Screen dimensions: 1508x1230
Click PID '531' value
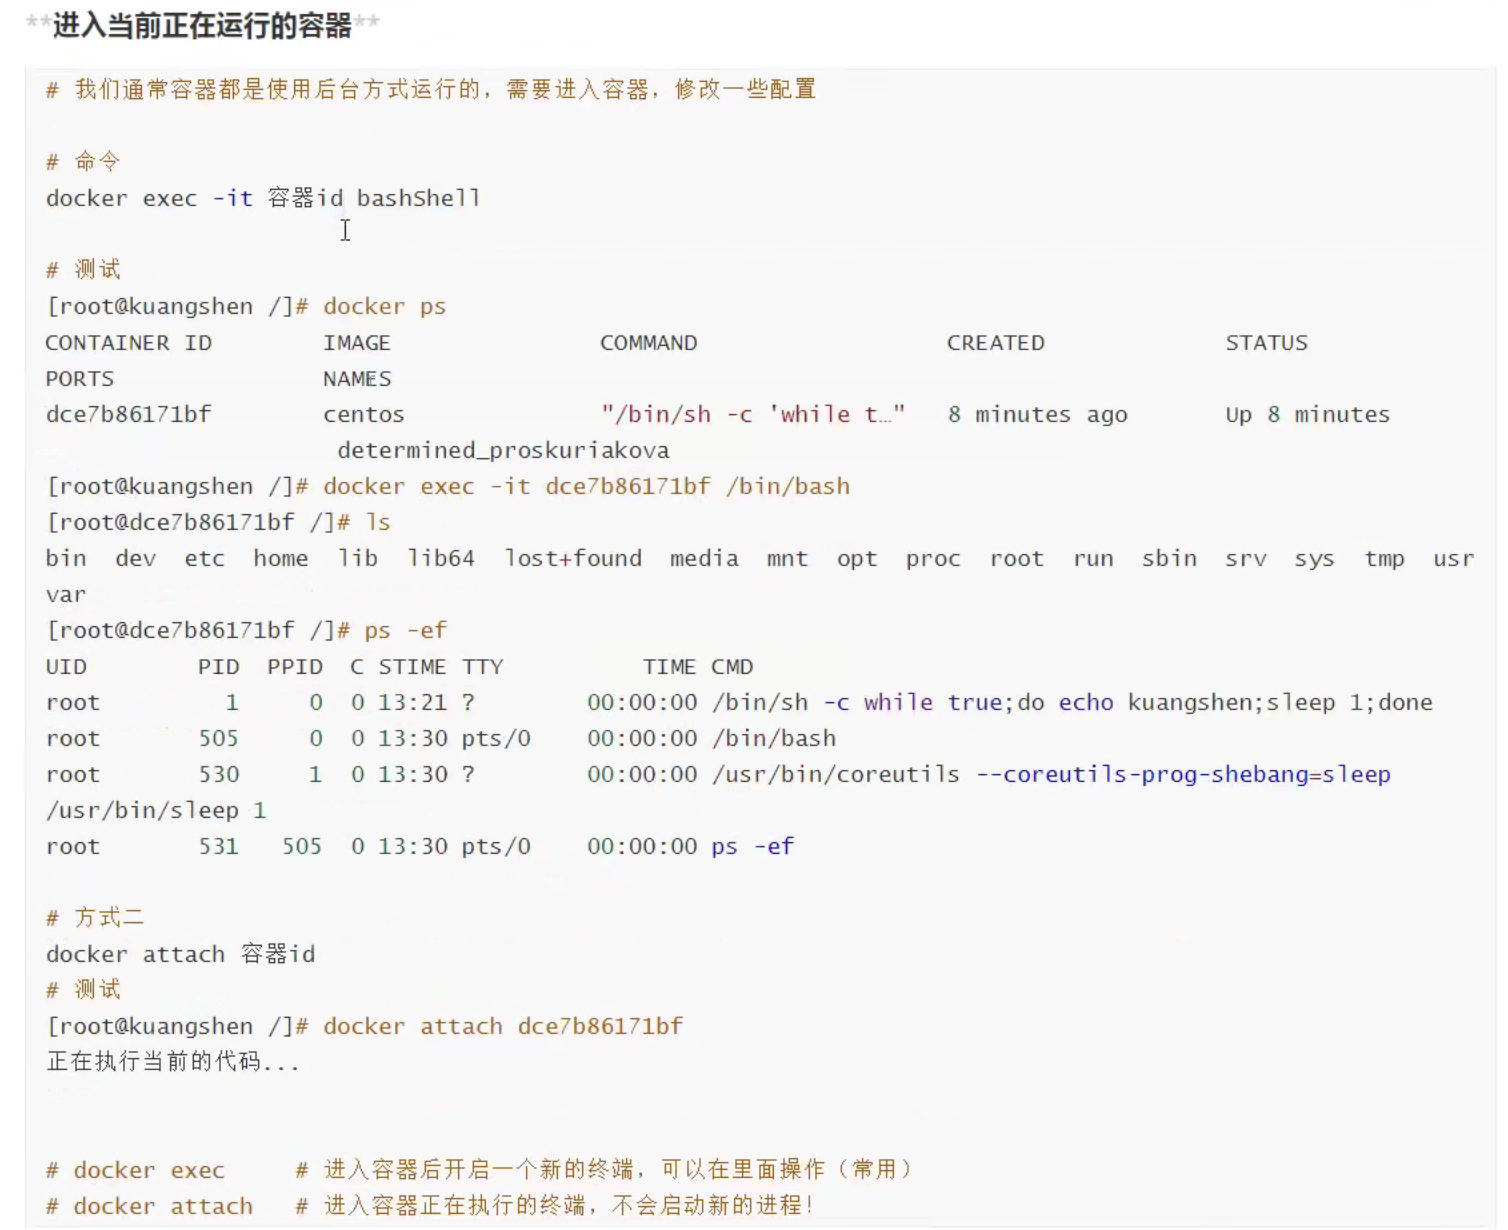point(219,846)
